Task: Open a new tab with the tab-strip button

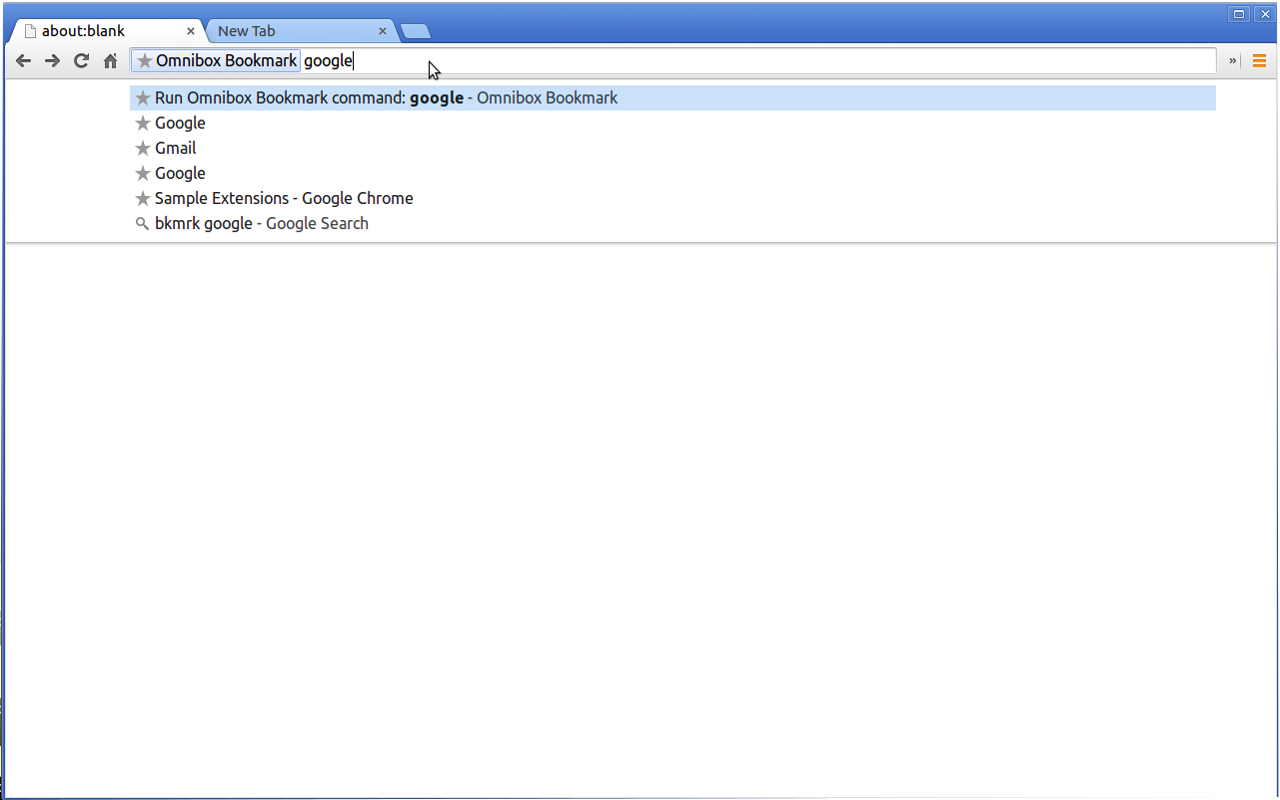Action: tap(416, 32)
